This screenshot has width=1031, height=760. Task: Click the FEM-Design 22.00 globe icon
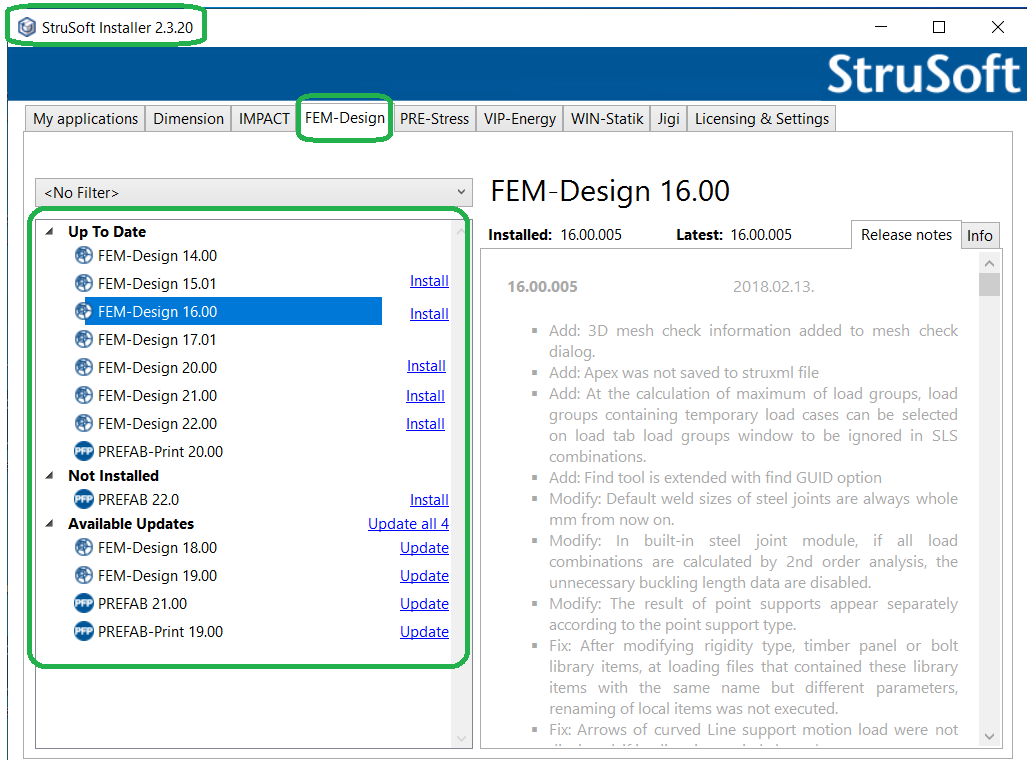[x=84, y=423]
